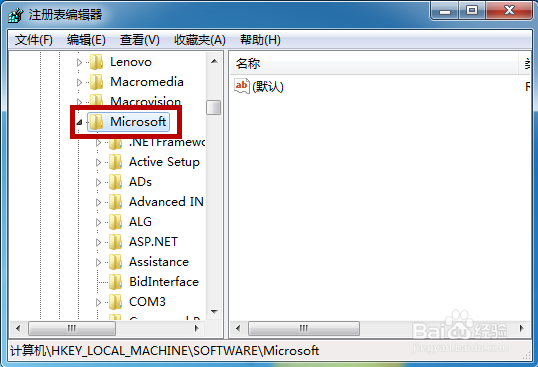Screen dimensions: 538x367
Task: Expand the .NETFramework key
Action: pos(98,142)
